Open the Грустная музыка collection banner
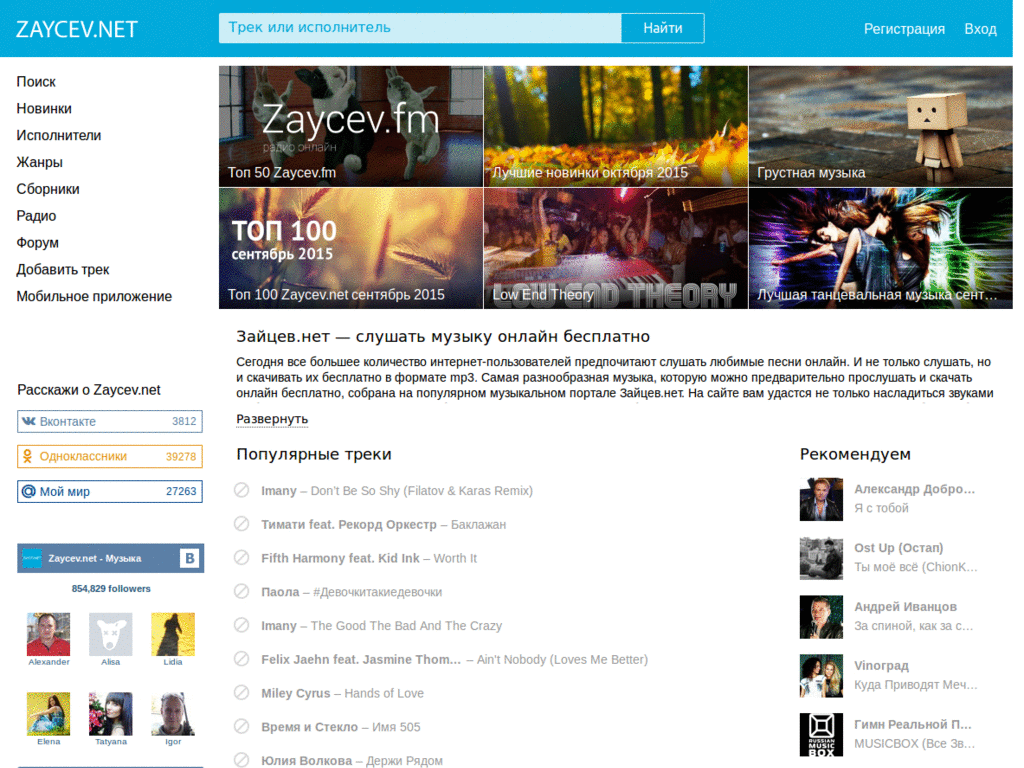Image resolution: width=1024 pixels, height=768 pixels. coord(880,126)
